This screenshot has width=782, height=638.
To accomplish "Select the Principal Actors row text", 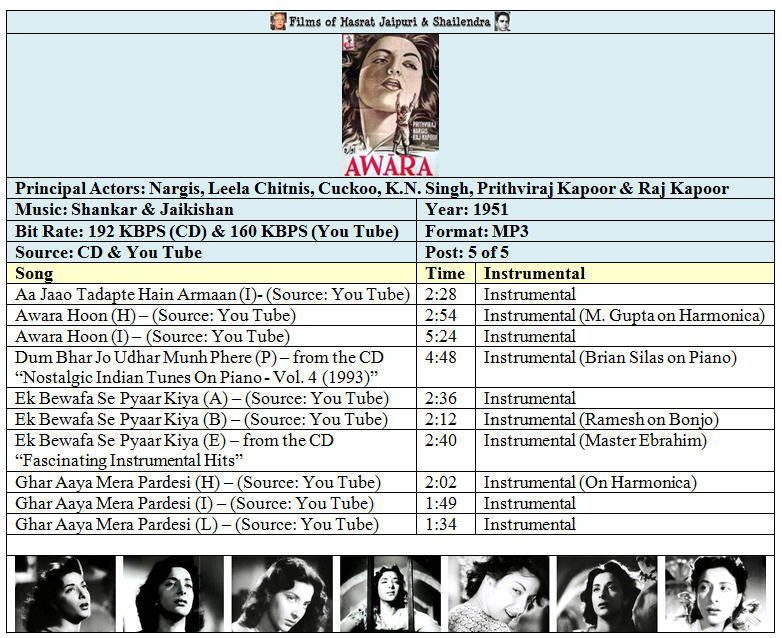I will point(372,189).
